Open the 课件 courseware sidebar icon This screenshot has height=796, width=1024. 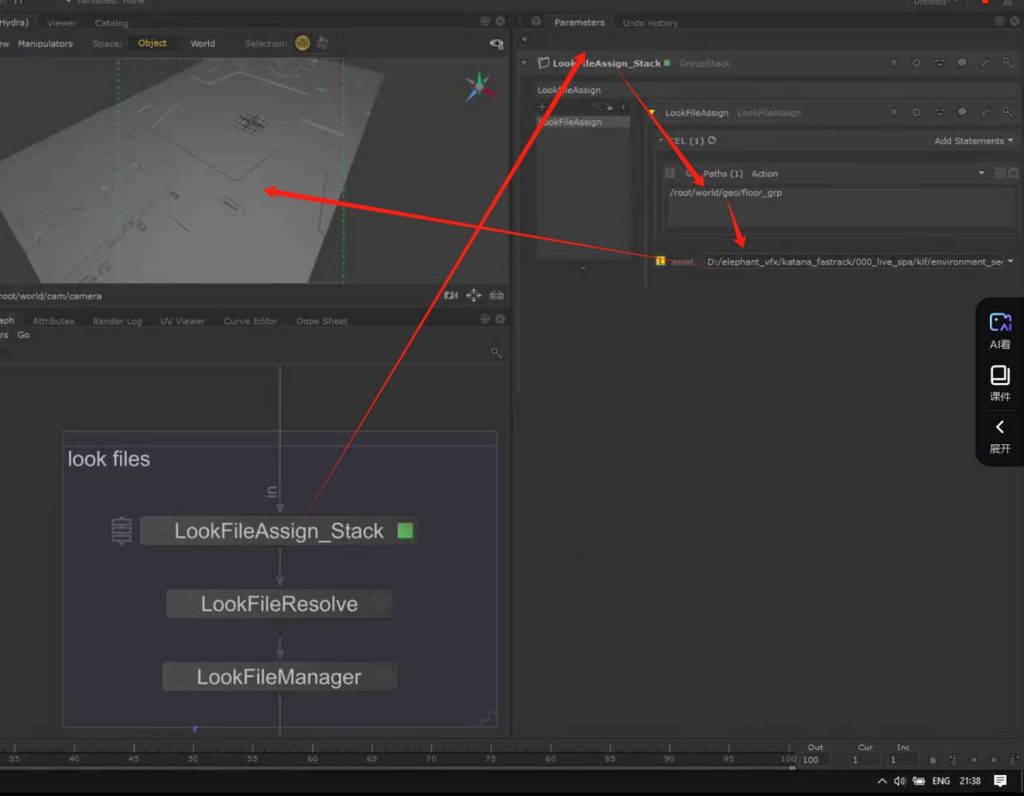pos(999,383)
